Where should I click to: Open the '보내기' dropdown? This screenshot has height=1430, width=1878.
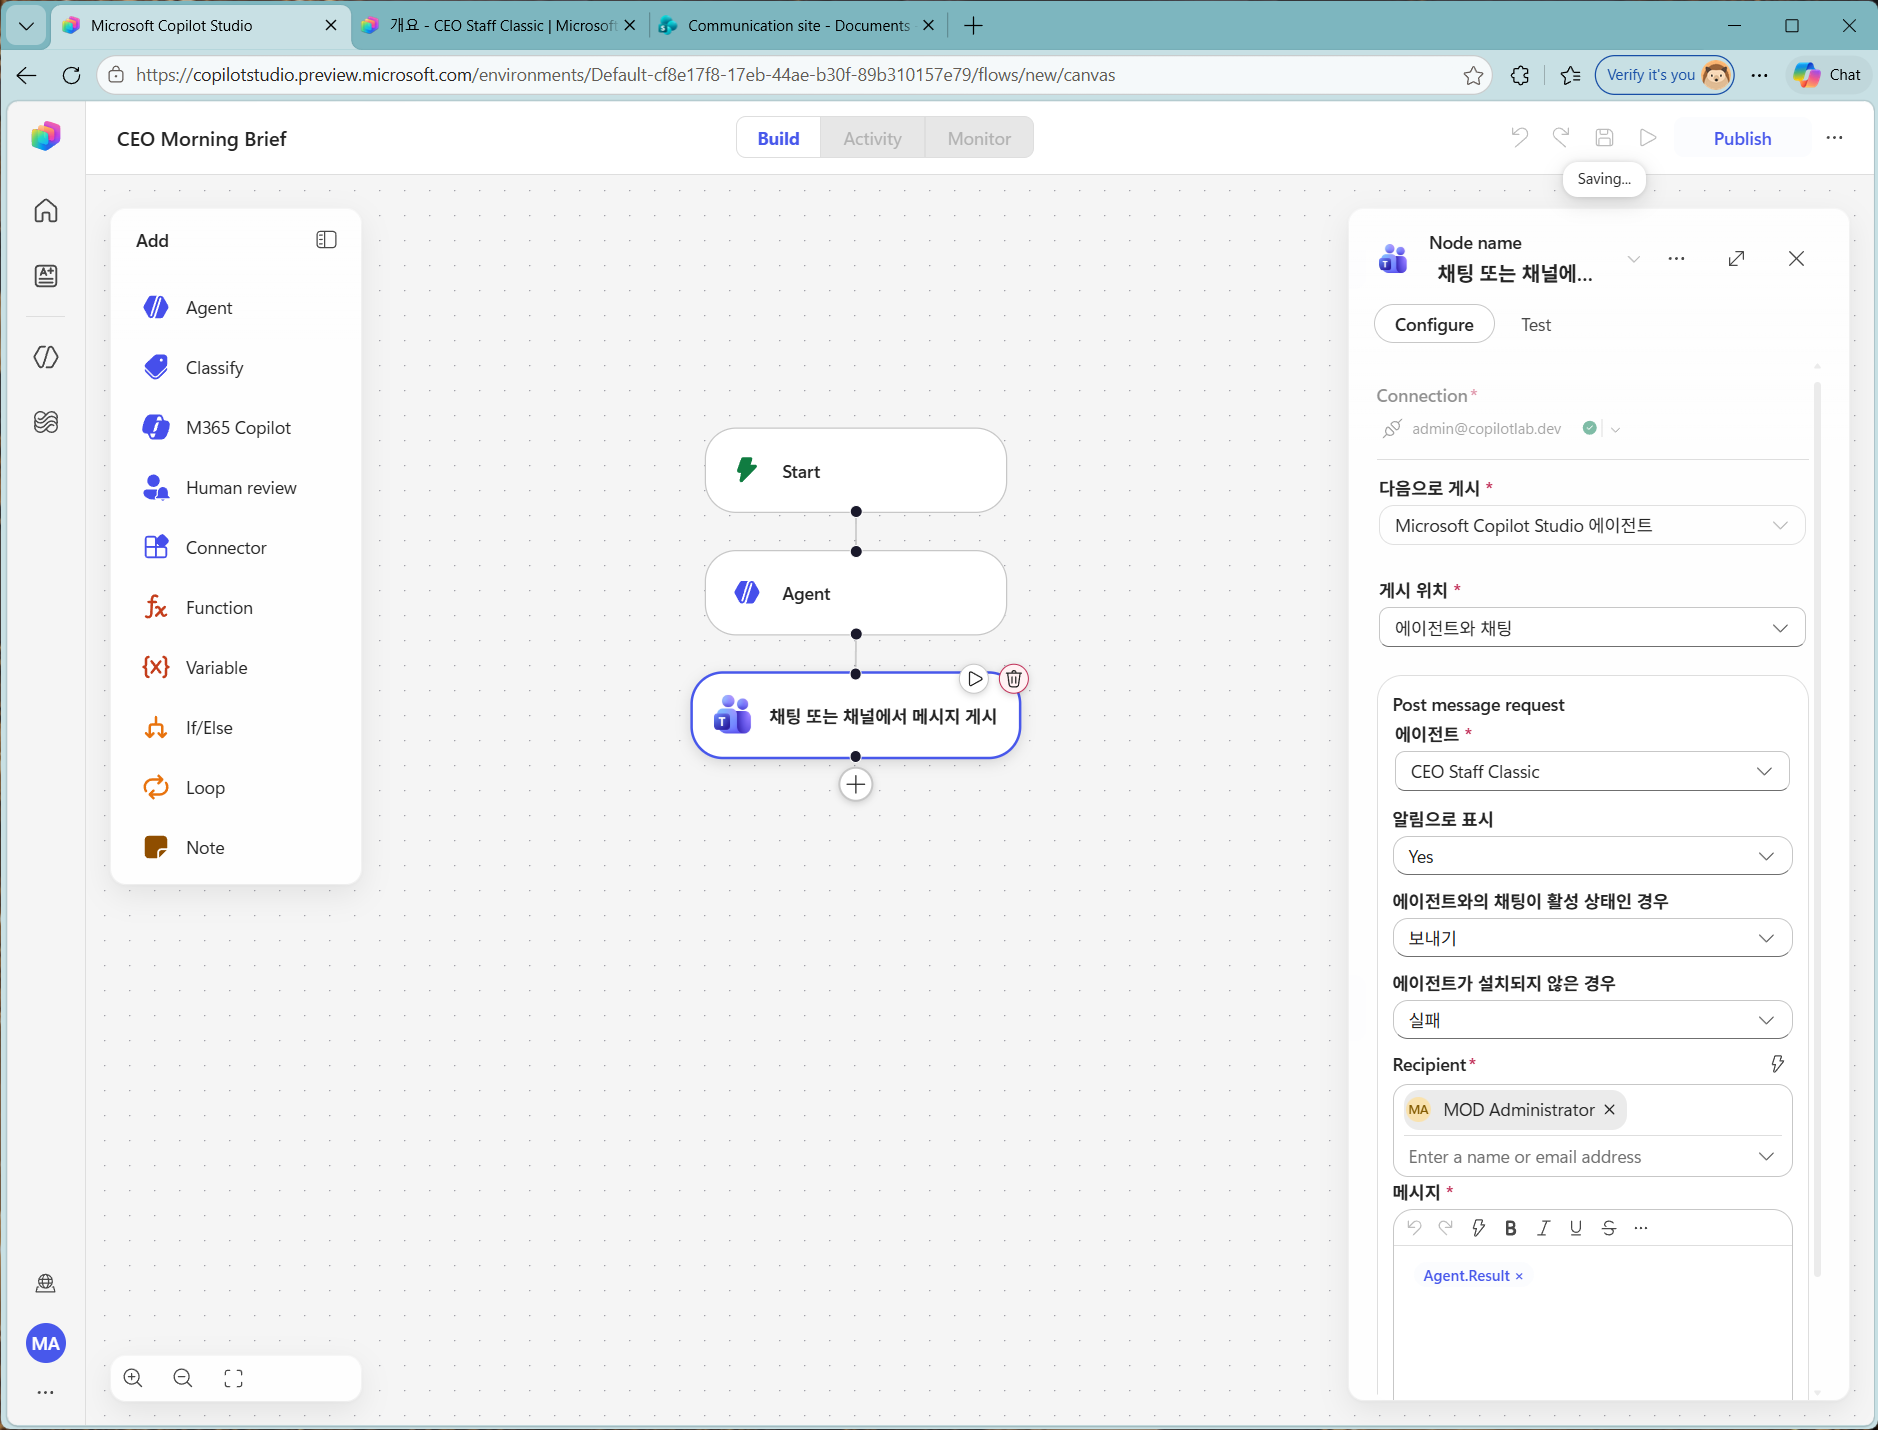[1592, 938]
